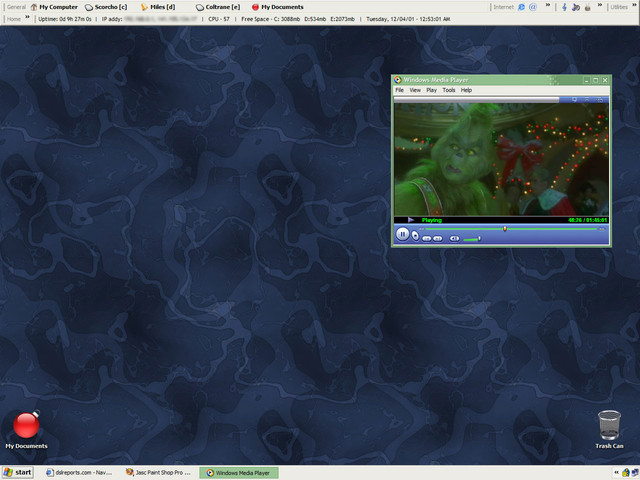
Task: Click the middle icon on Media Player's blue top bar
Action: tap(587, 100)
